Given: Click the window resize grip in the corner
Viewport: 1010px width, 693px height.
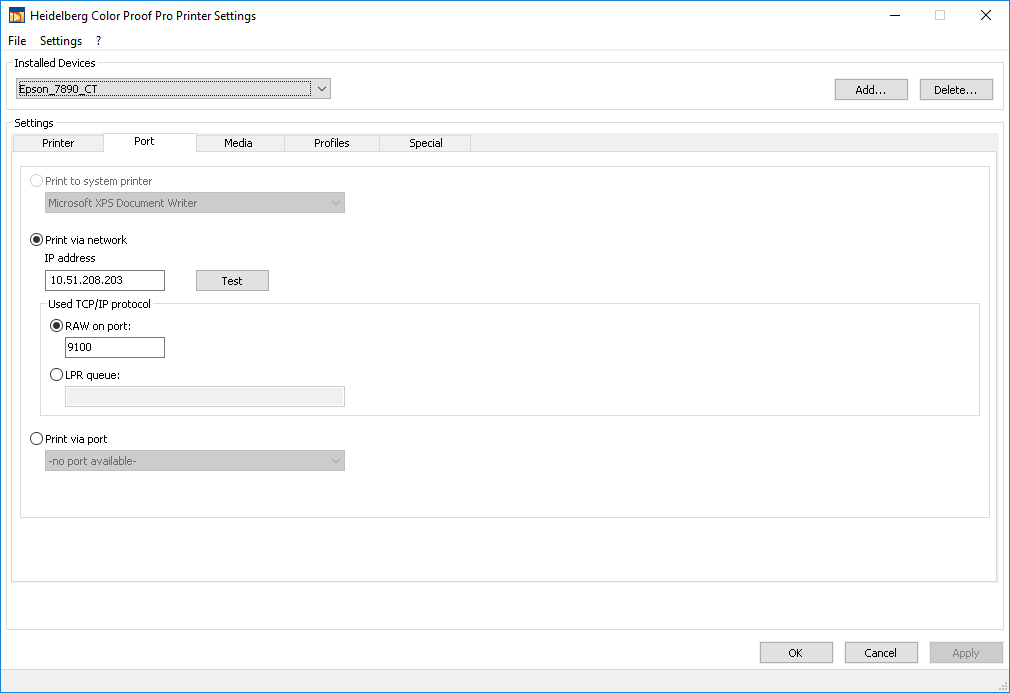Looking at the screenshot, I should point(1004,687).
